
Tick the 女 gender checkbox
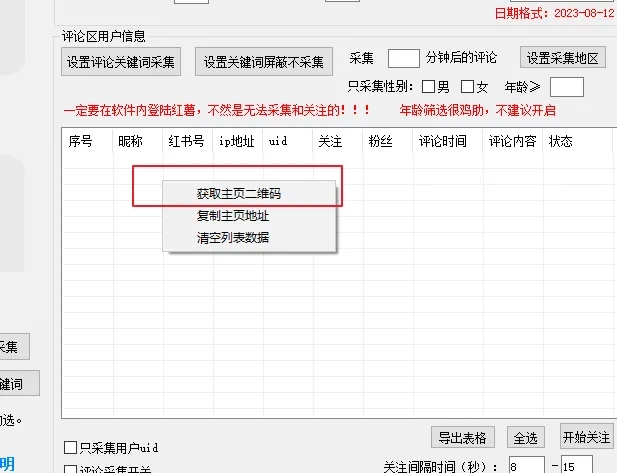point(467,87)
